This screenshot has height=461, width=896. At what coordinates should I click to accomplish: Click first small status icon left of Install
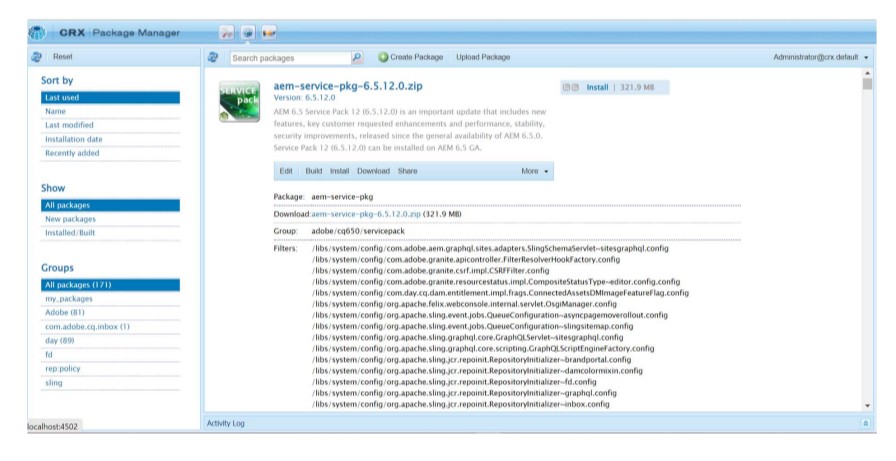pos(566,87)
